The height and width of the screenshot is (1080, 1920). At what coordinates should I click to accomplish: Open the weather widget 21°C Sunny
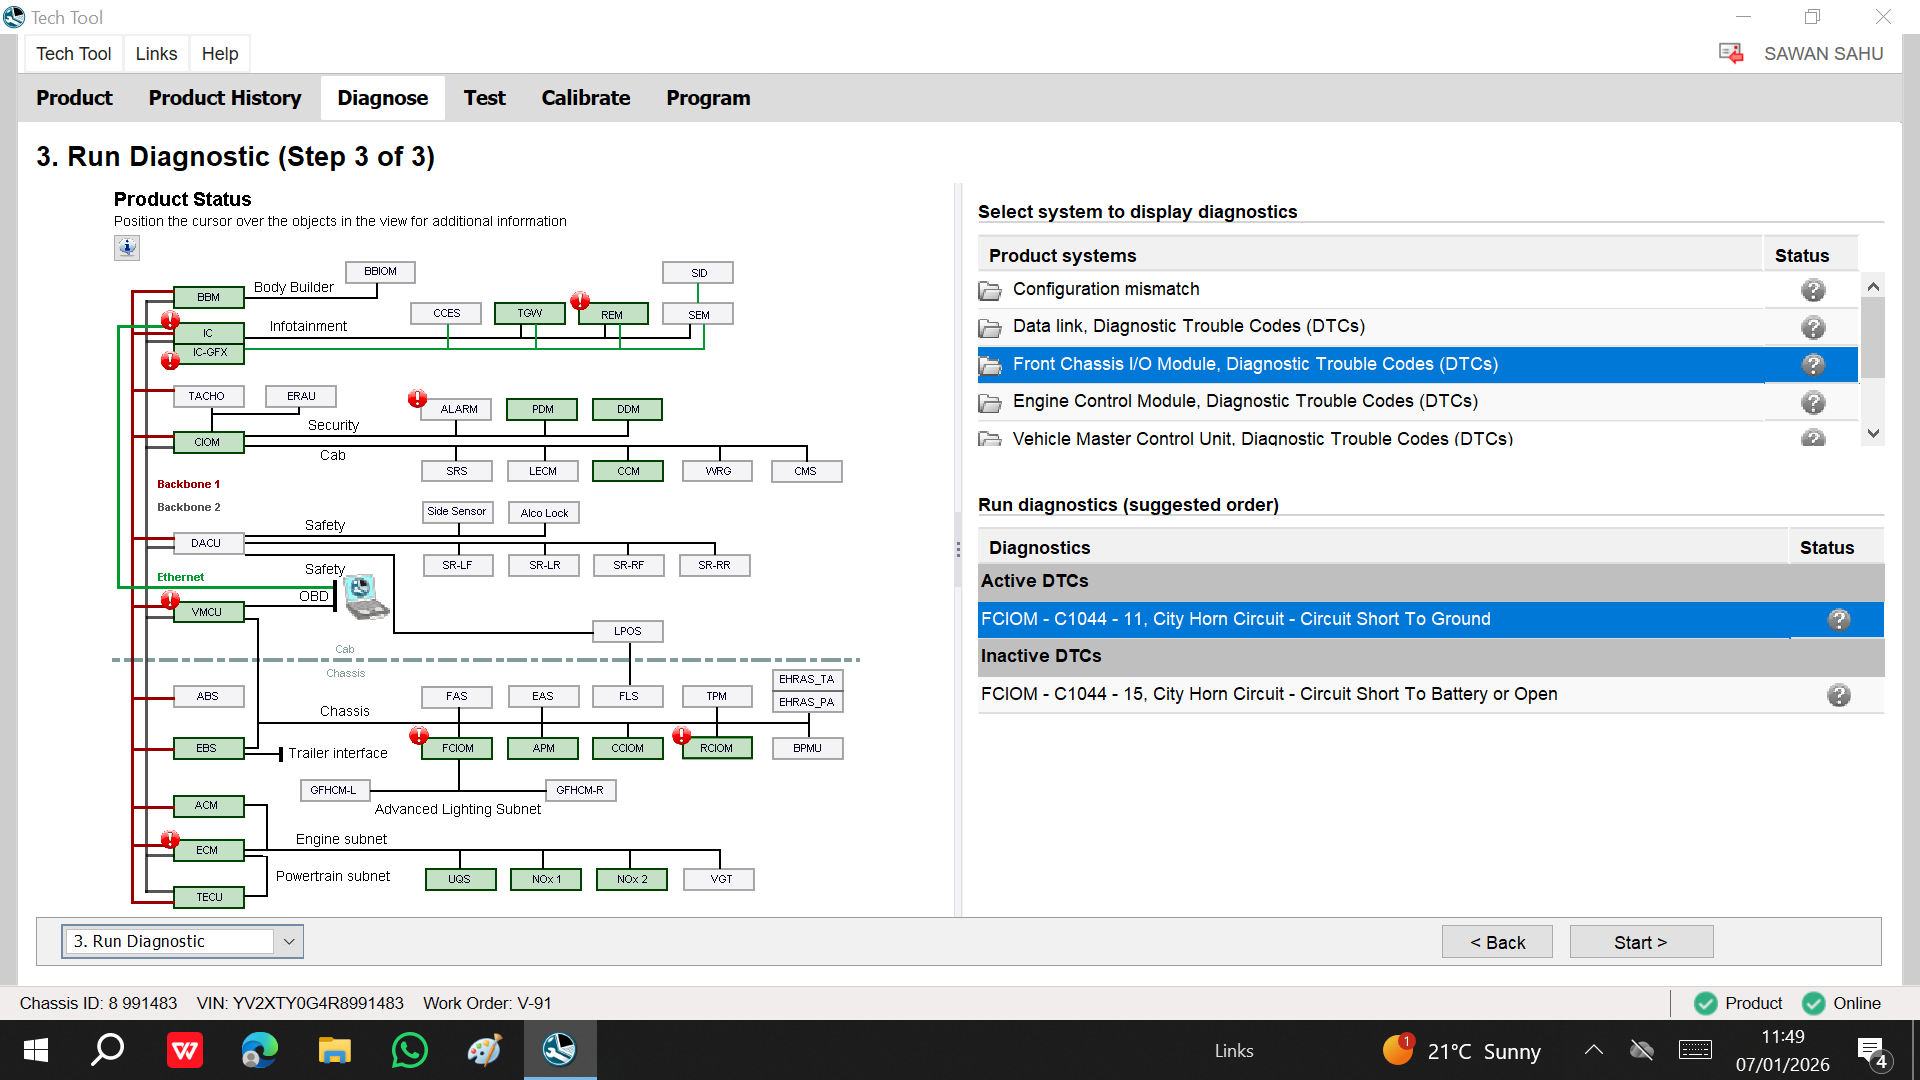tap(1462, 1051)
